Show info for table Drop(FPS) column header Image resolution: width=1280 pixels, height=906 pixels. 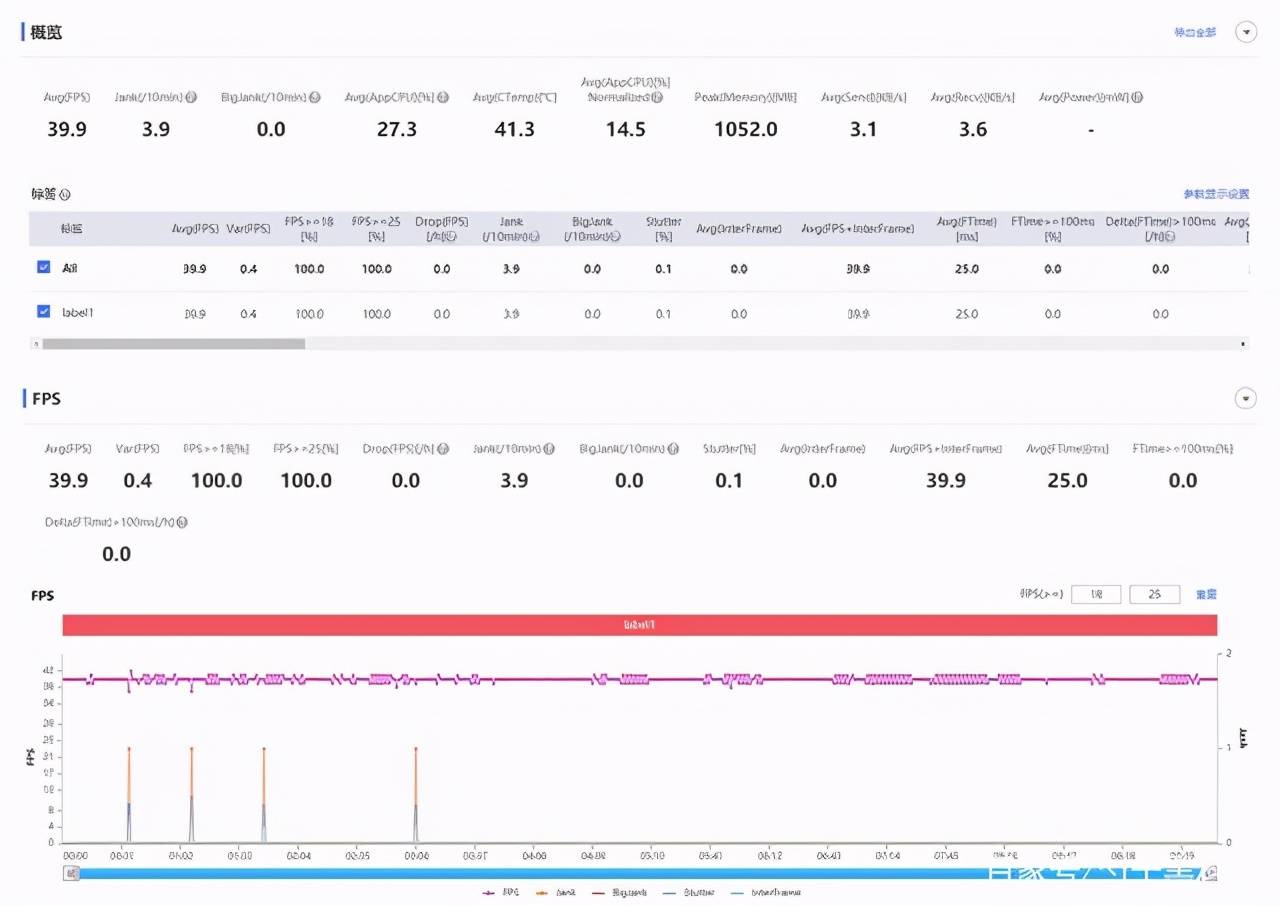pyautogui.click(x=453, y=236)
